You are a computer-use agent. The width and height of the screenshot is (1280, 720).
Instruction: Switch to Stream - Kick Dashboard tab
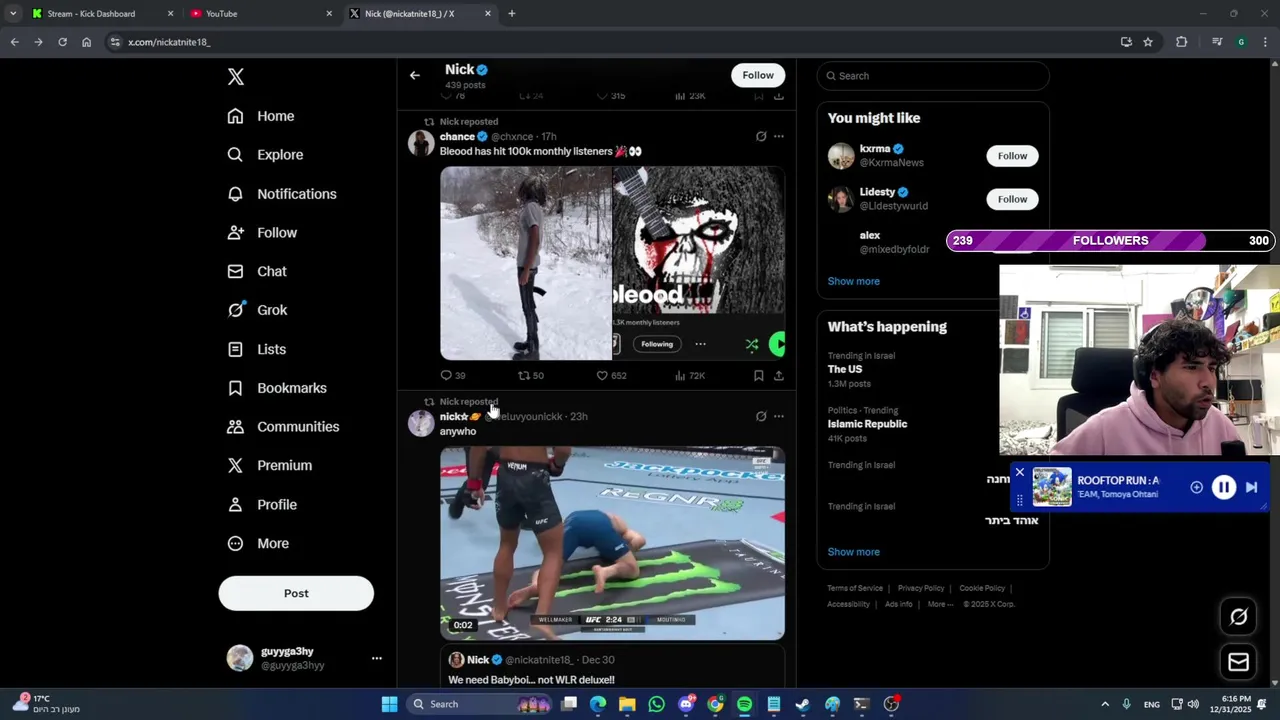pos(102,14)
